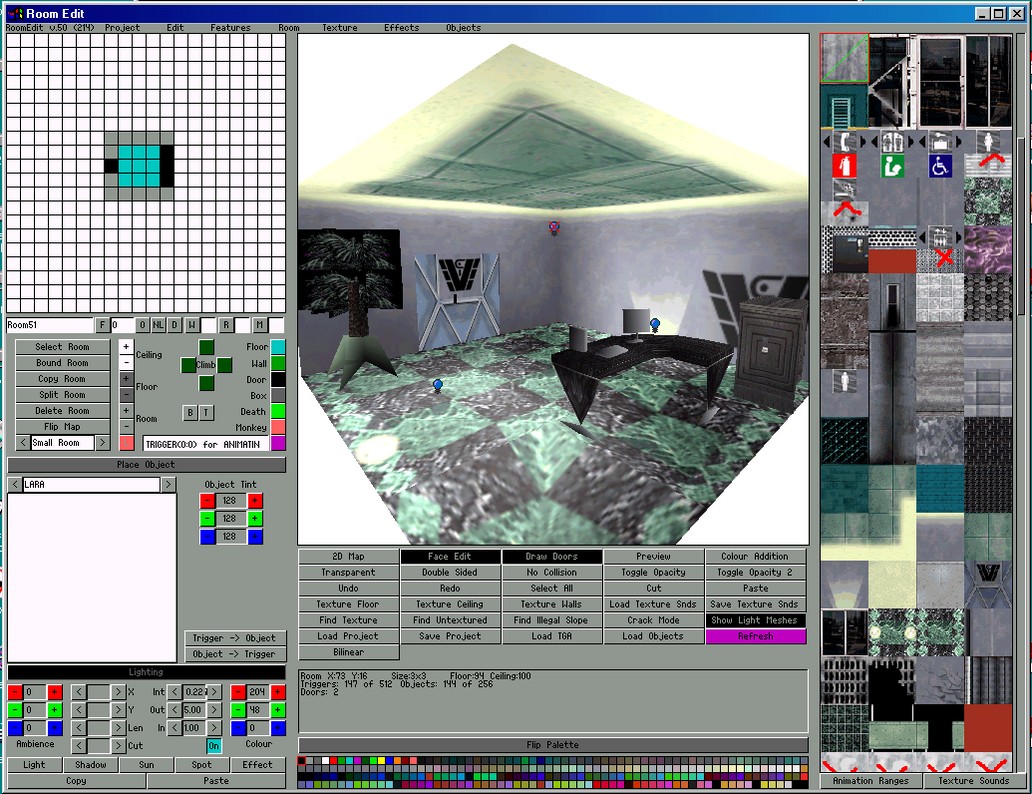
Task: Click the purple Refresh button
Action: [755, 637]
